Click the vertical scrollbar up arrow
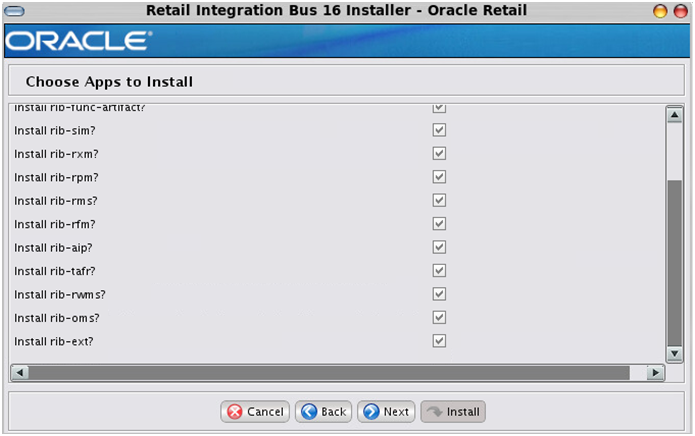The image size is (695, 436). 675,116
